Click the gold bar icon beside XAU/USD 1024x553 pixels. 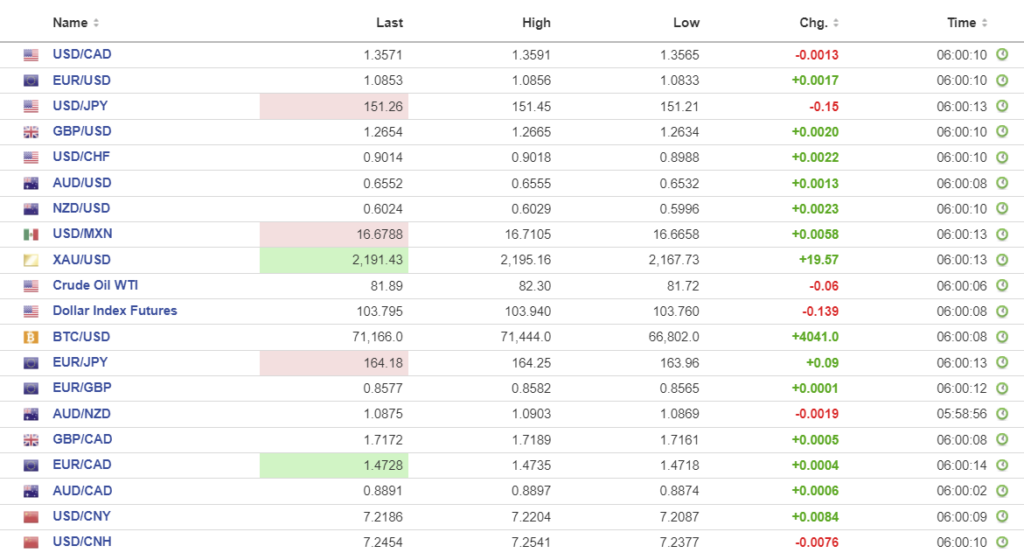31,260
